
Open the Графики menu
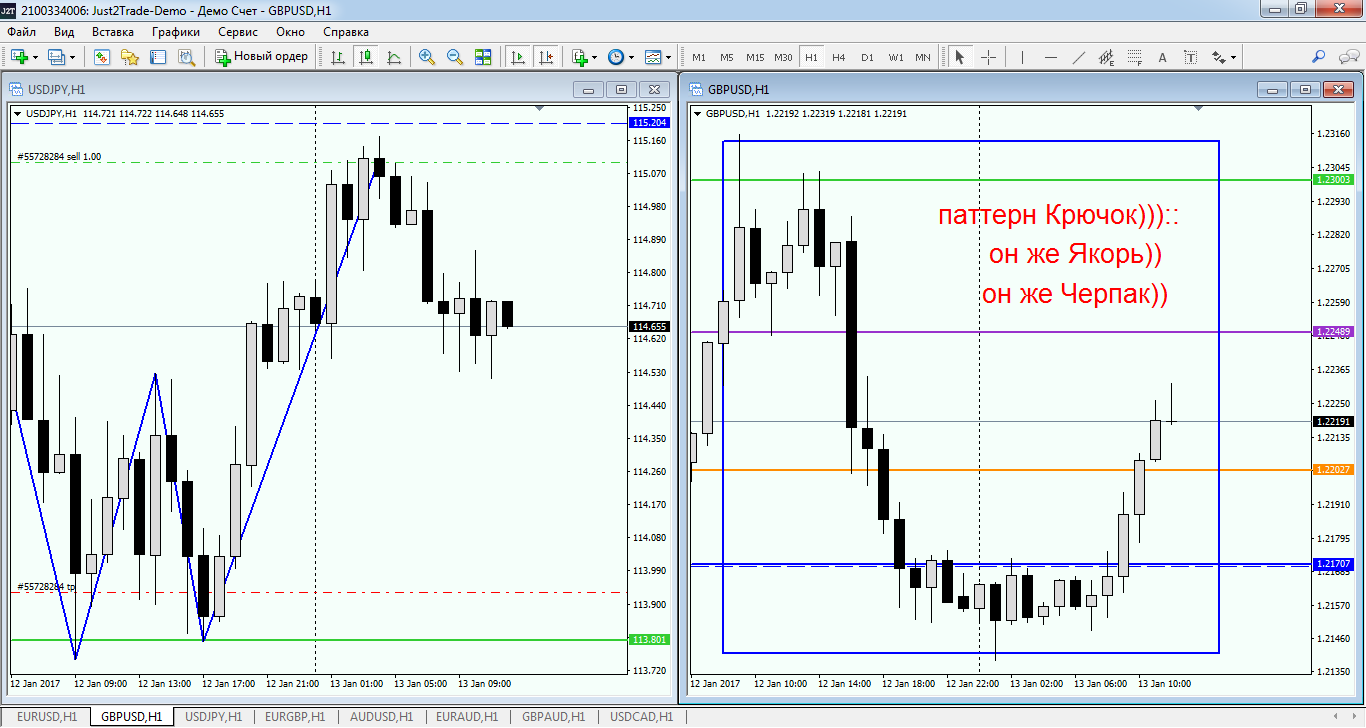tap(176, 32)
